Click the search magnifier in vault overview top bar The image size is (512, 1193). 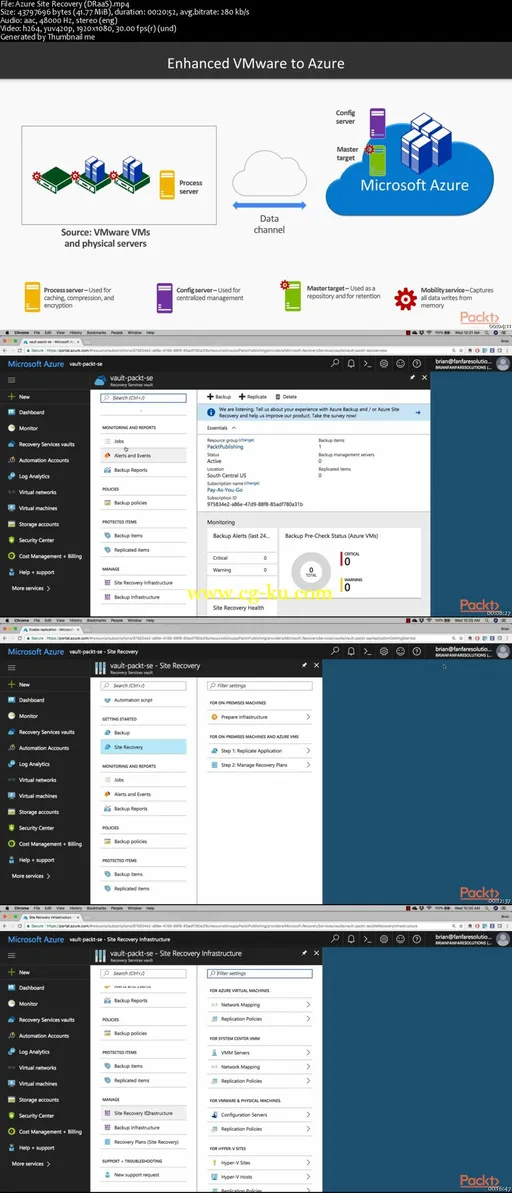point(336,364)
